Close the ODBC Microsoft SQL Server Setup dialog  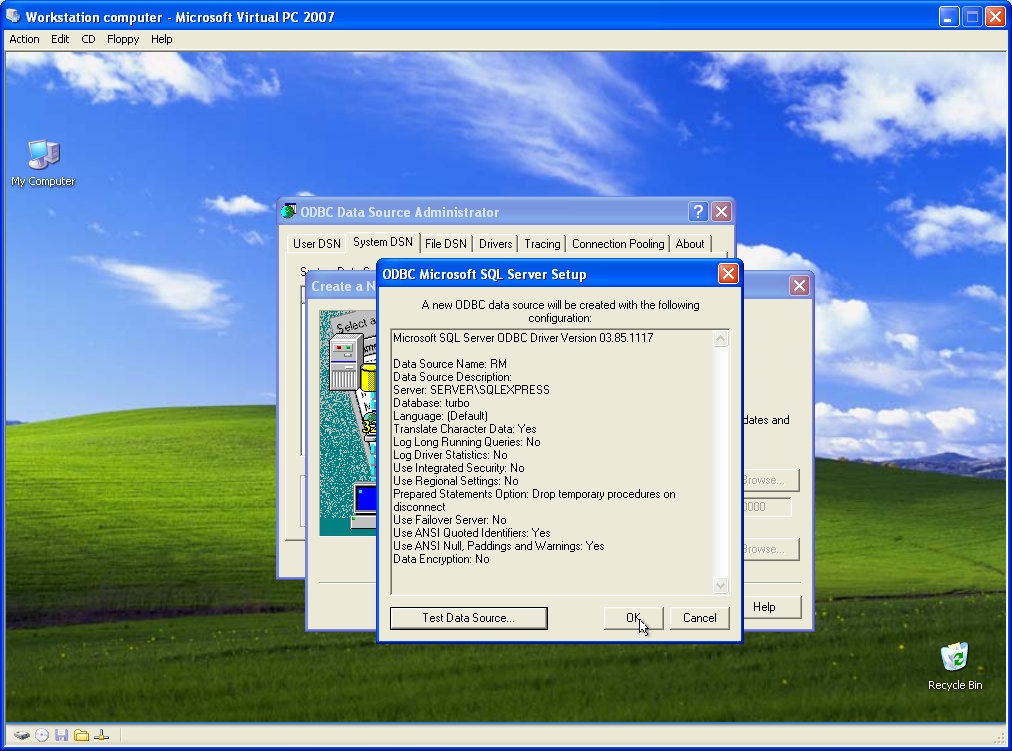(728, 274)
